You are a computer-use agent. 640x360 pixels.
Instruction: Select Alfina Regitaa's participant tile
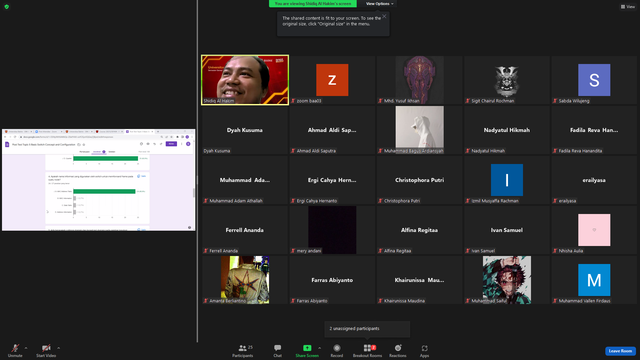(x=420, y=230)
